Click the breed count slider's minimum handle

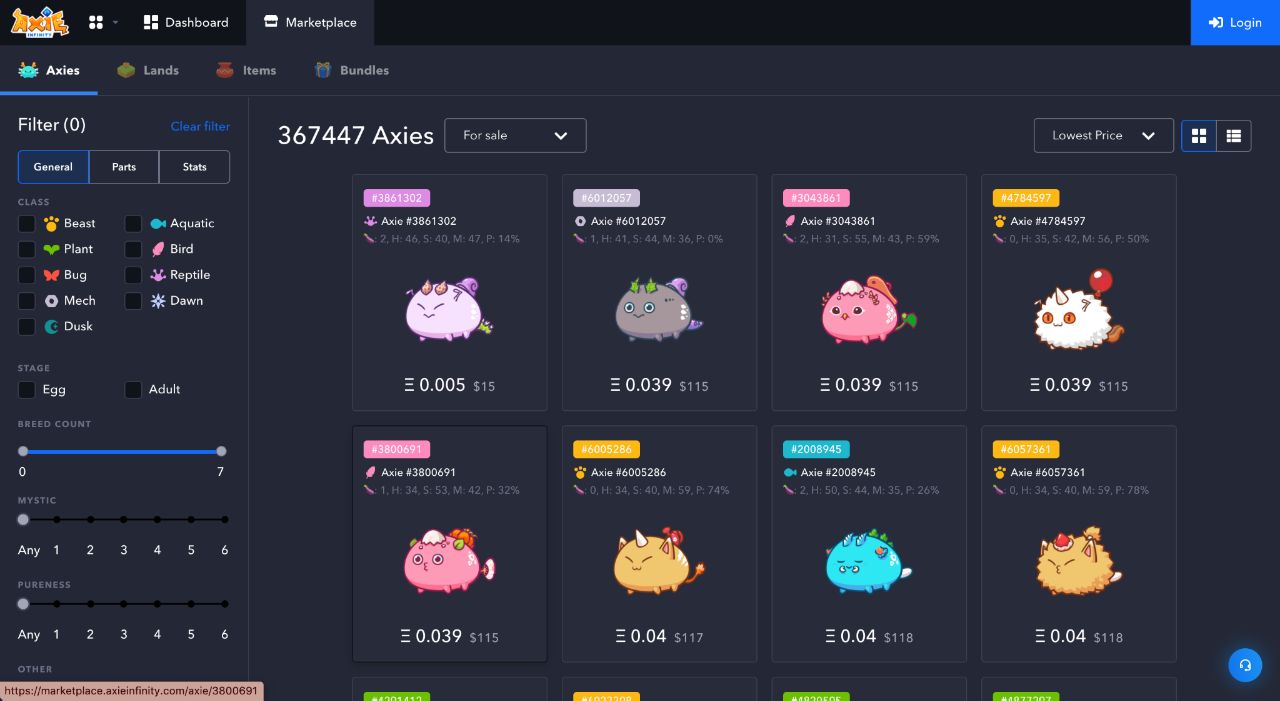point(23,451)
